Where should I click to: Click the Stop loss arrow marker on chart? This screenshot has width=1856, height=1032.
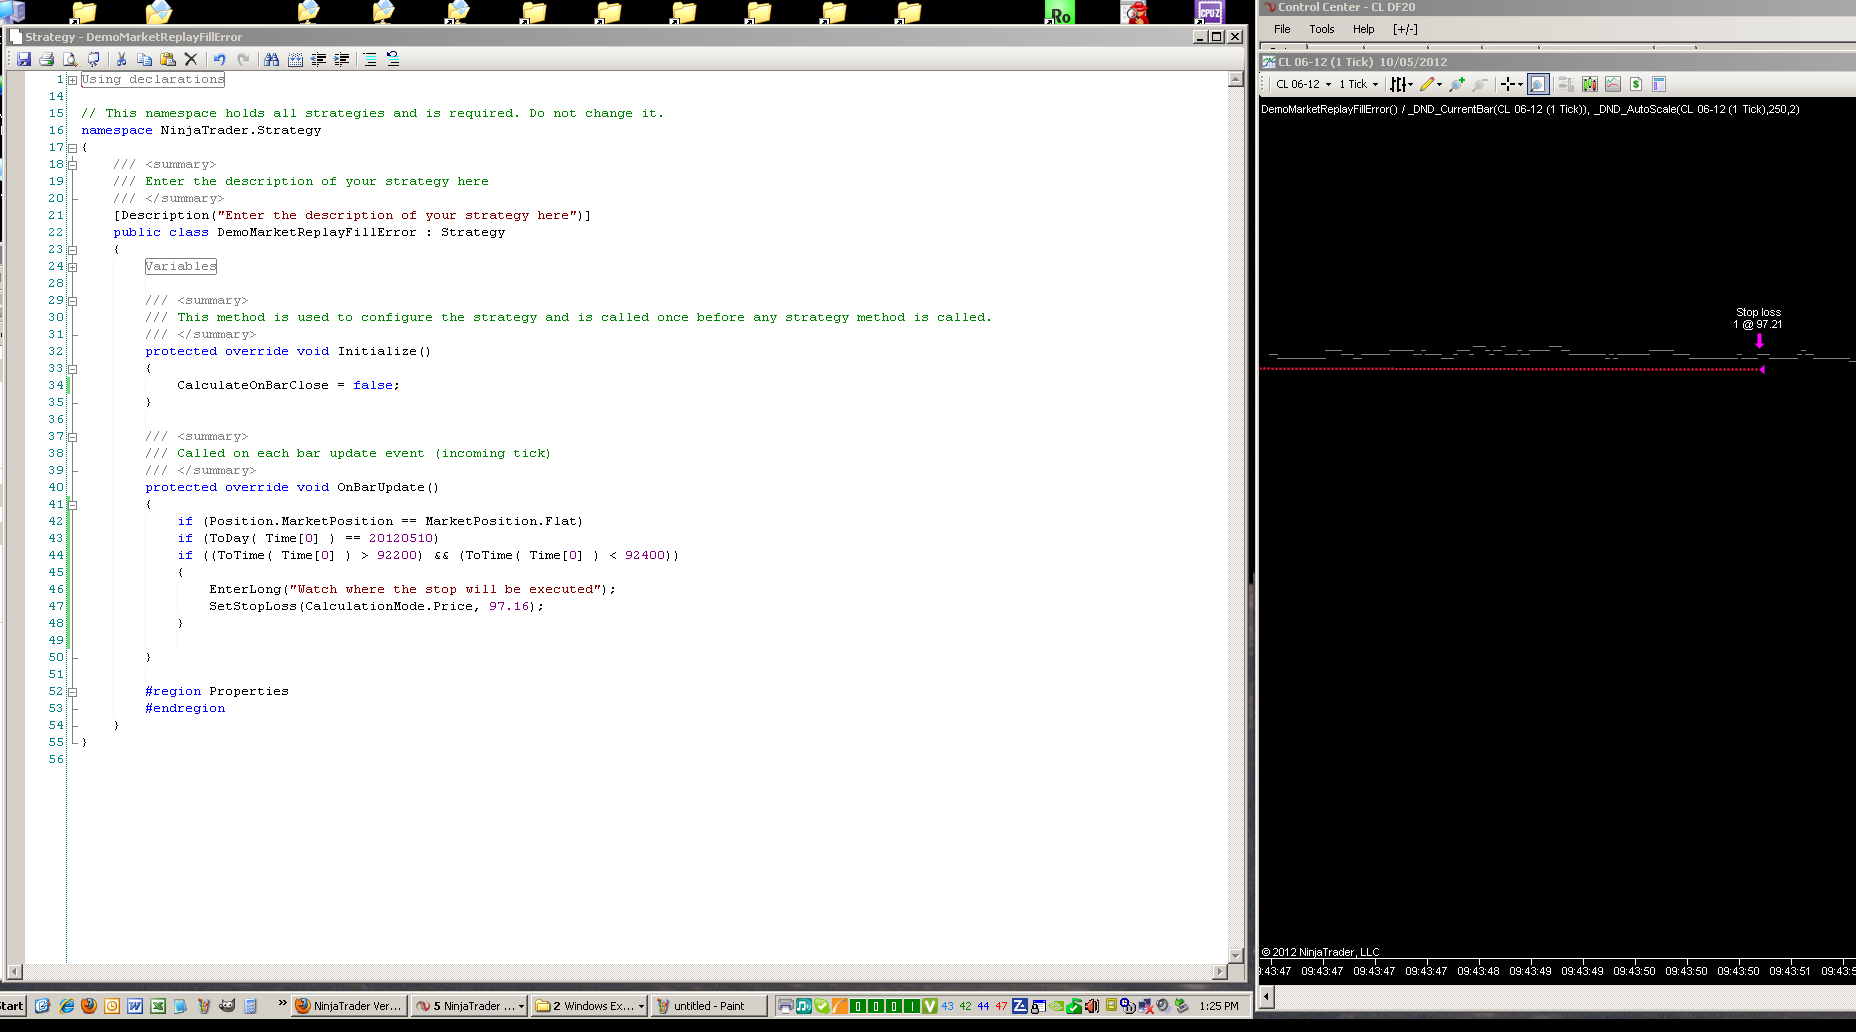pos(1759,341)
